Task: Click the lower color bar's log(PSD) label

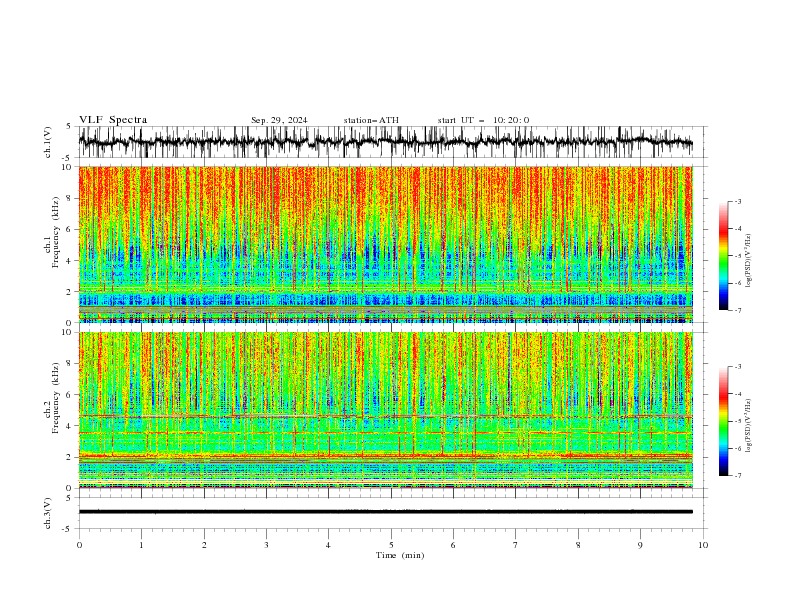Action: click(x=748, y=426)
